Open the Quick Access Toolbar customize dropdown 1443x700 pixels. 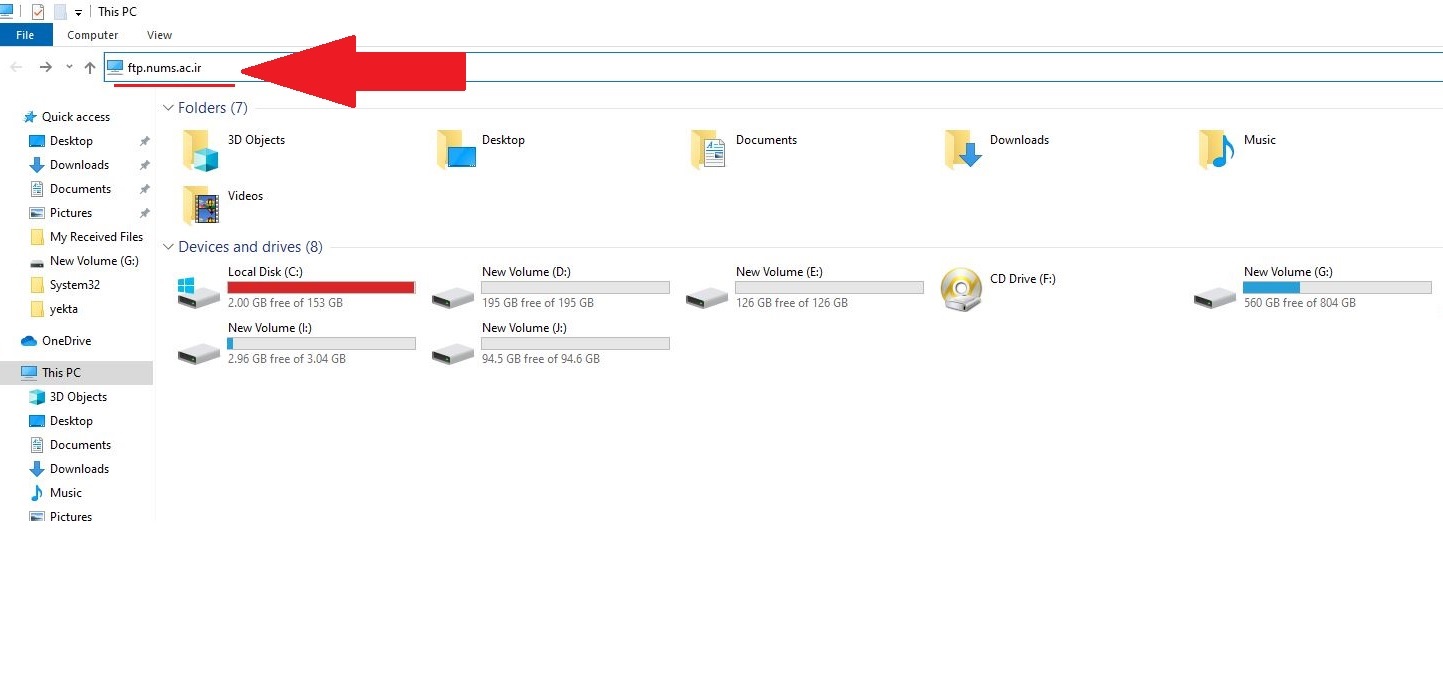pos(79,13)
